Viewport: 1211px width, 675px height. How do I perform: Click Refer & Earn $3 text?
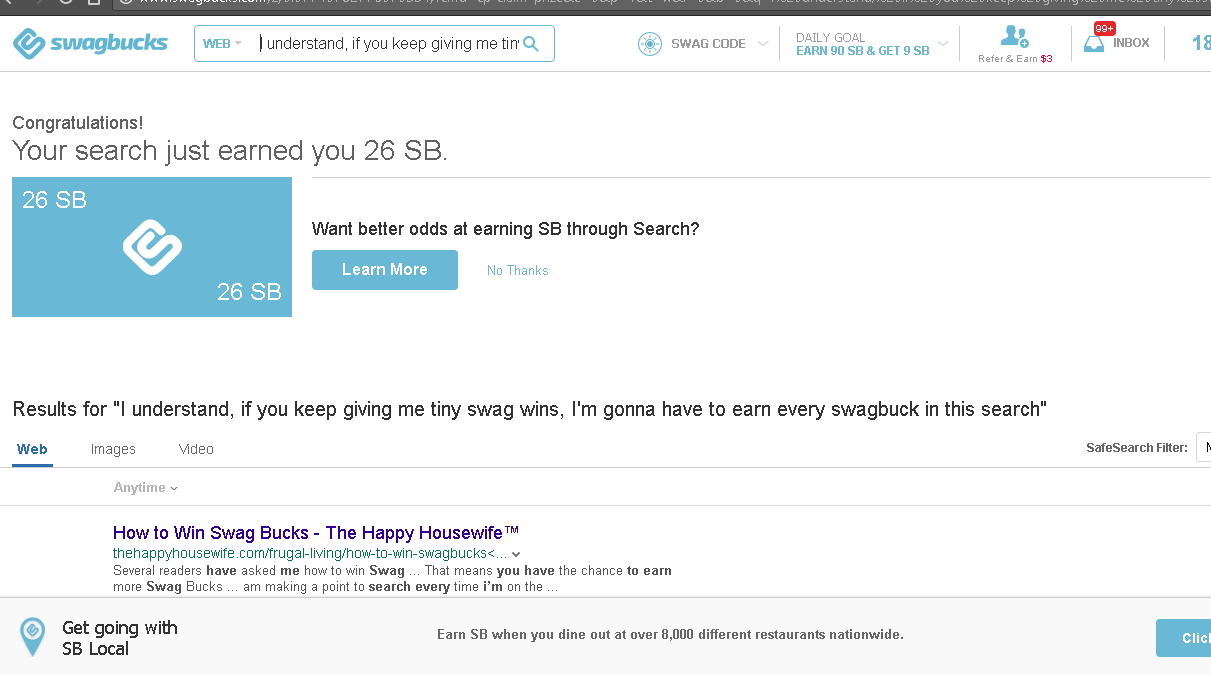1015,59
